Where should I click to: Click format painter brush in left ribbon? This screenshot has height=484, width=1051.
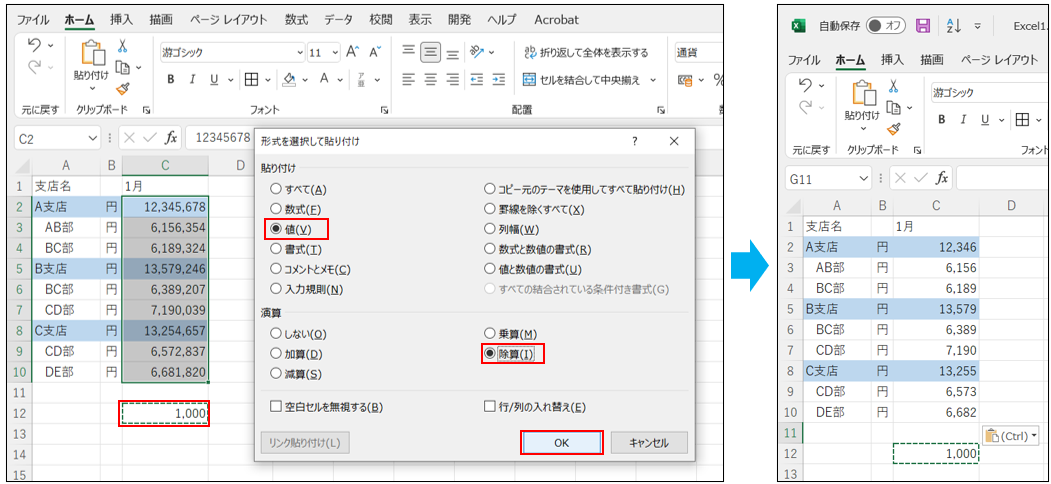[x=122, y=88]
